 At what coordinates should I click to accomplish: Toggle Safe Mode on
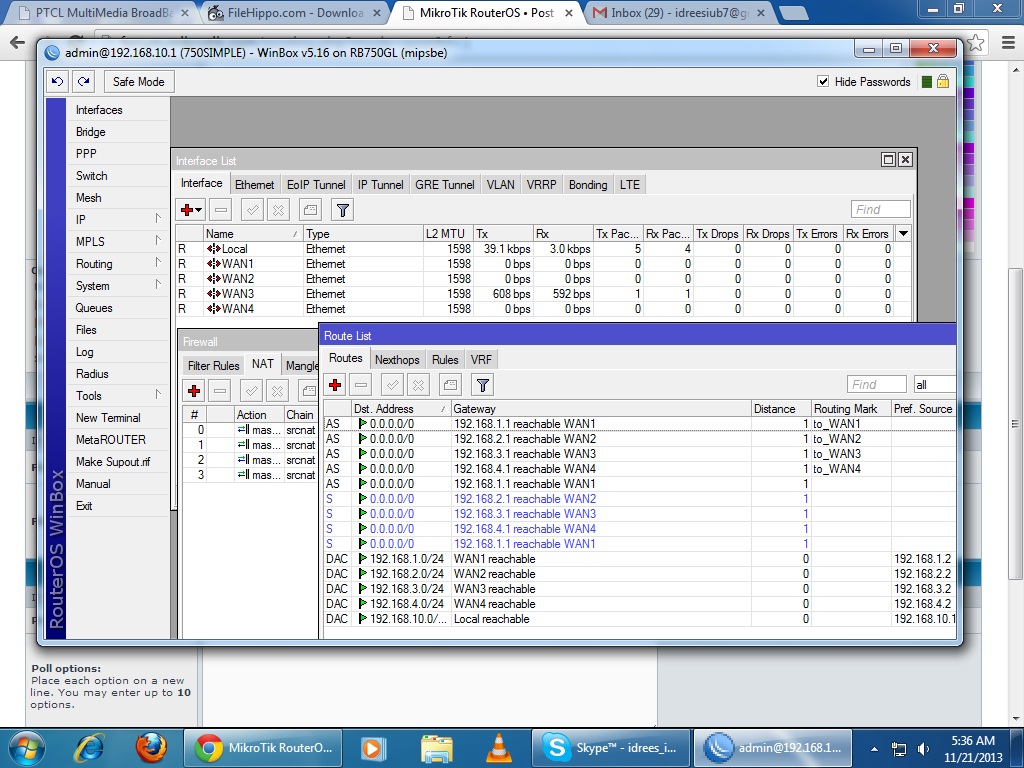pos(139,82)
